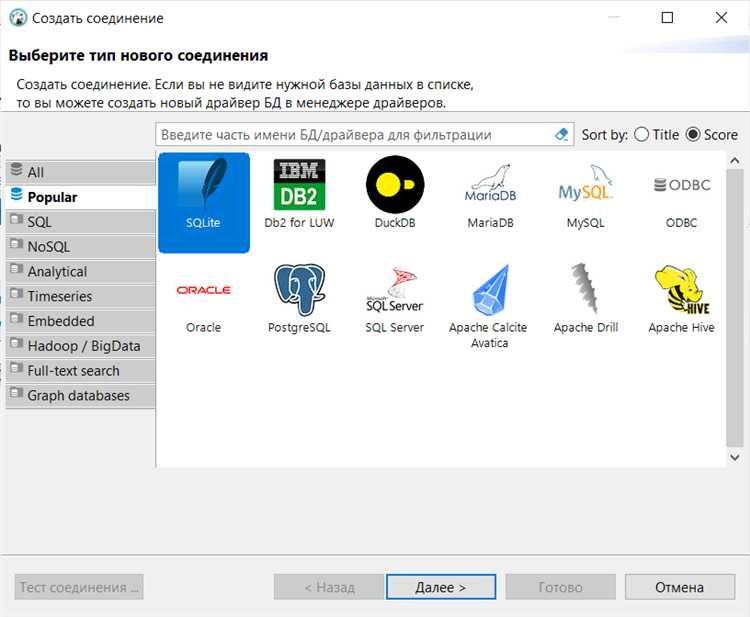Pick the DuckDB driver icon

point(395,185)
